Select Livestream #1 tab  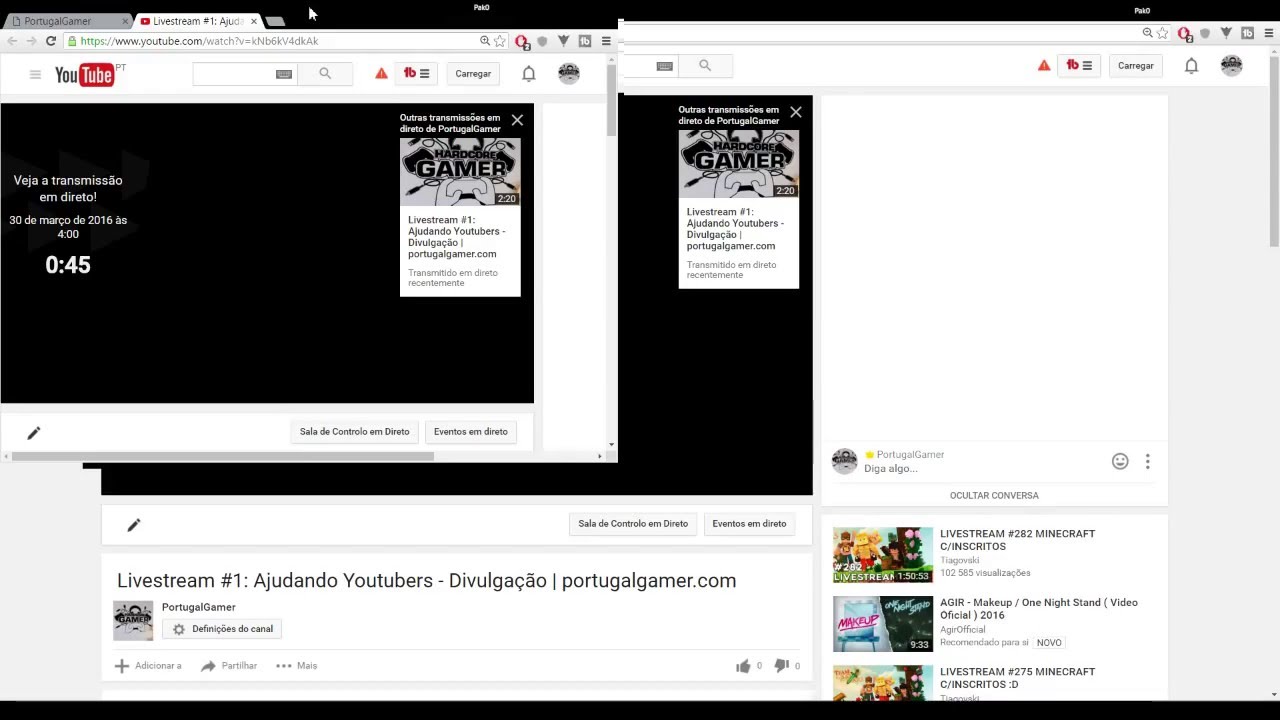(198, 21)
